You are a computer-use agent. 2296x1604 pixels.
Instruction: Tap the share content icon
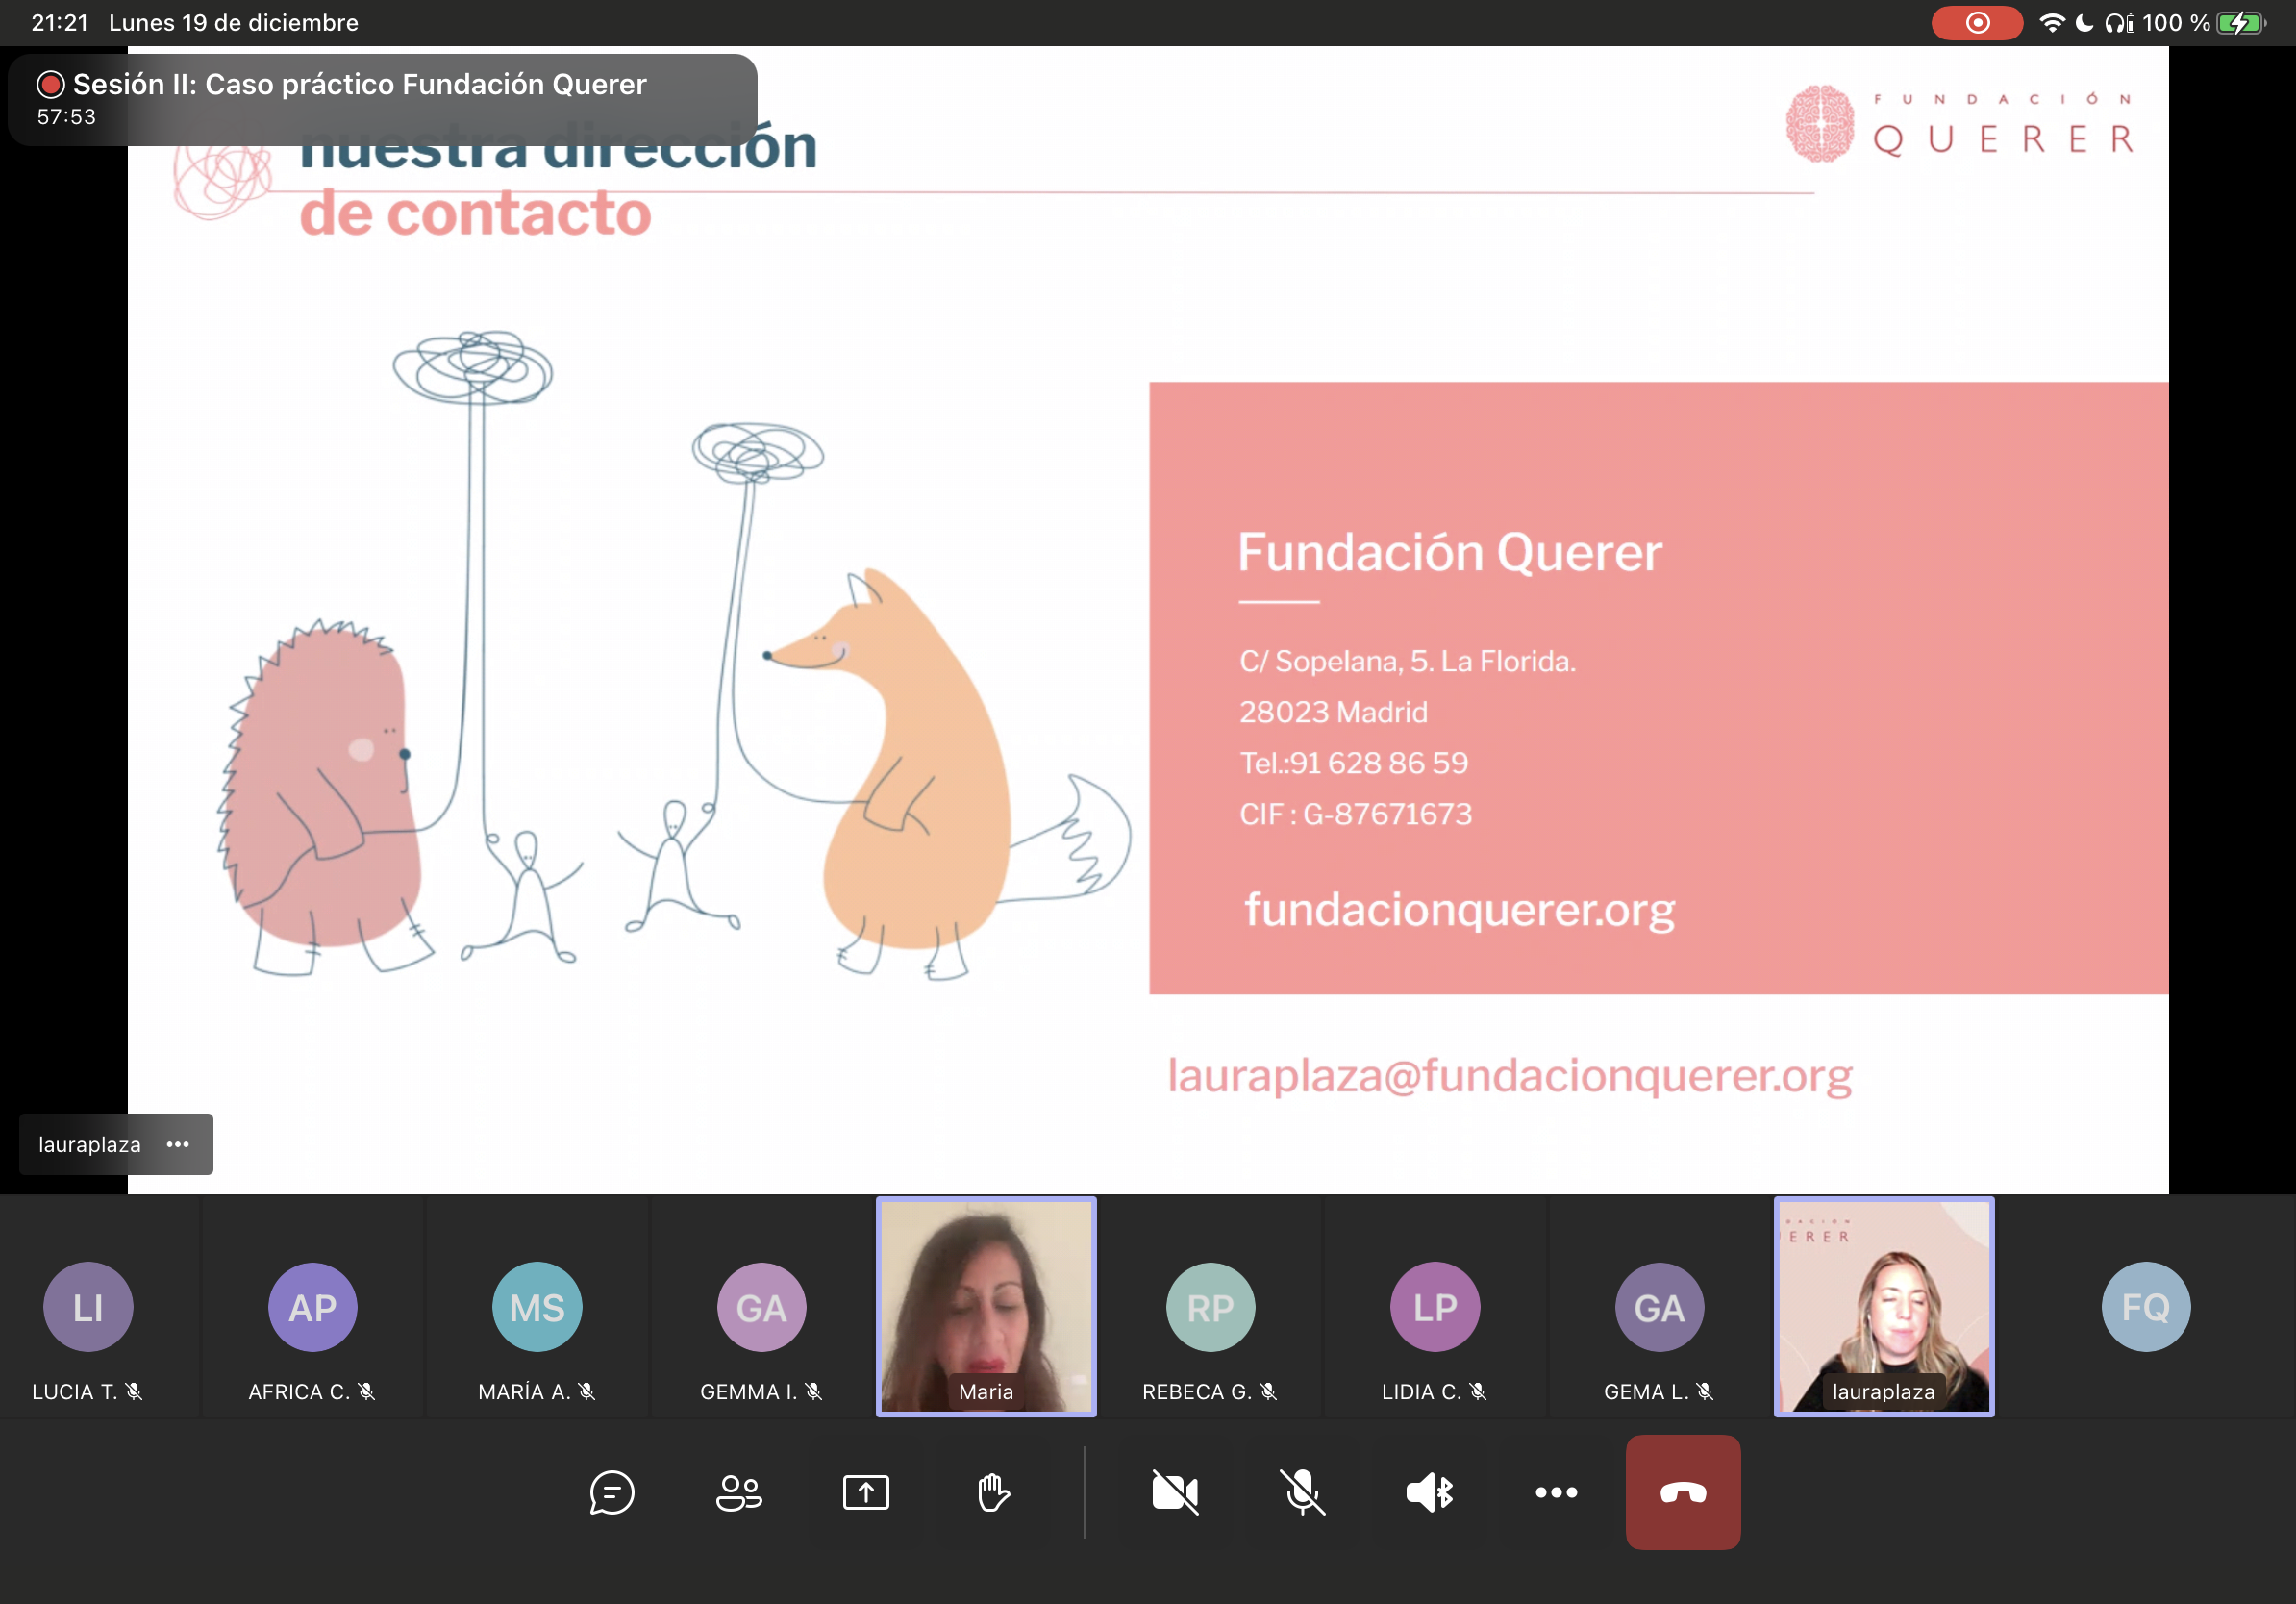866,1492
